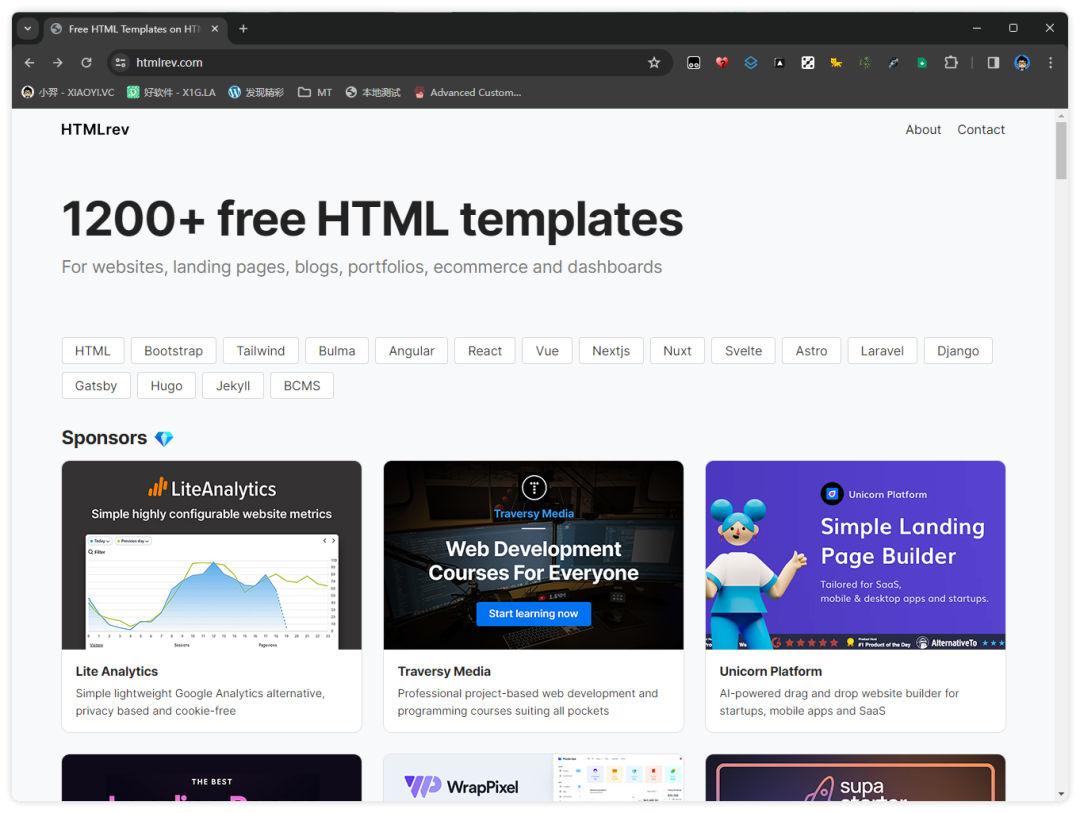Filter templates by React tag
Image resolution: width=1080 pixels, height=813 pixels.
(485, 351)
